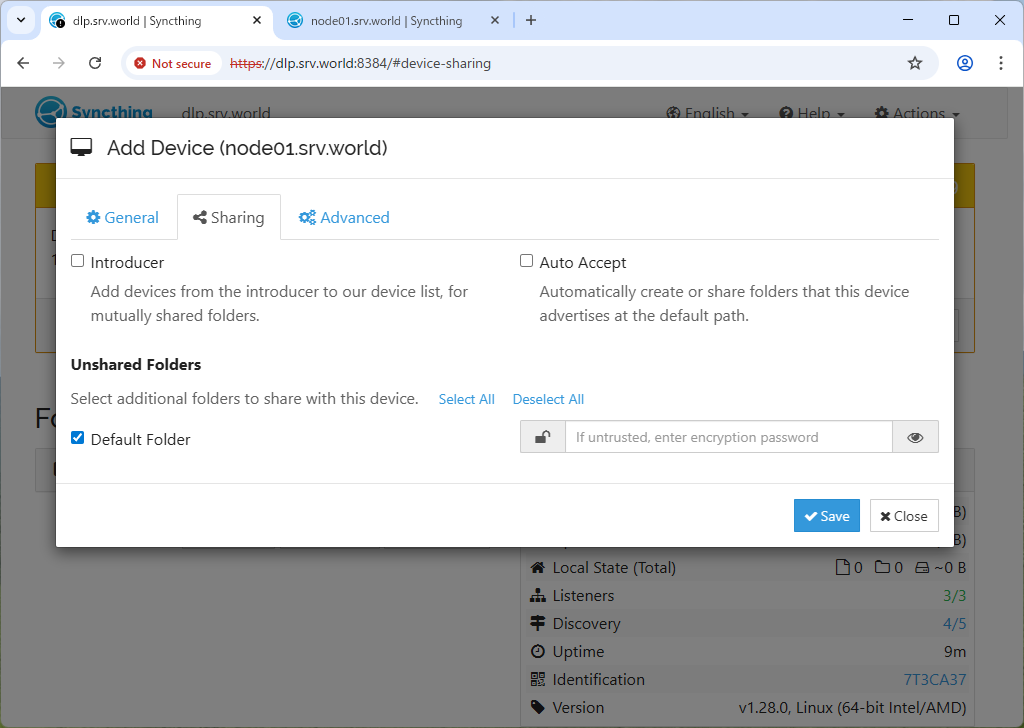Switch to the Advanced tab
Viewport: 1024px width, 728px height.
click(x=344, y=217)
